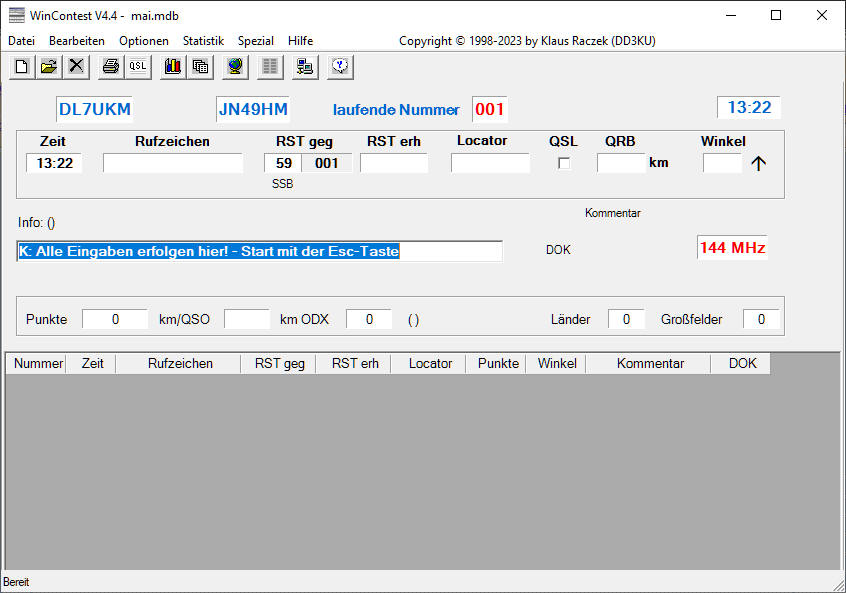Open the Datei menu
Screen dimensions: 846x593
click(x=22, y=41)
